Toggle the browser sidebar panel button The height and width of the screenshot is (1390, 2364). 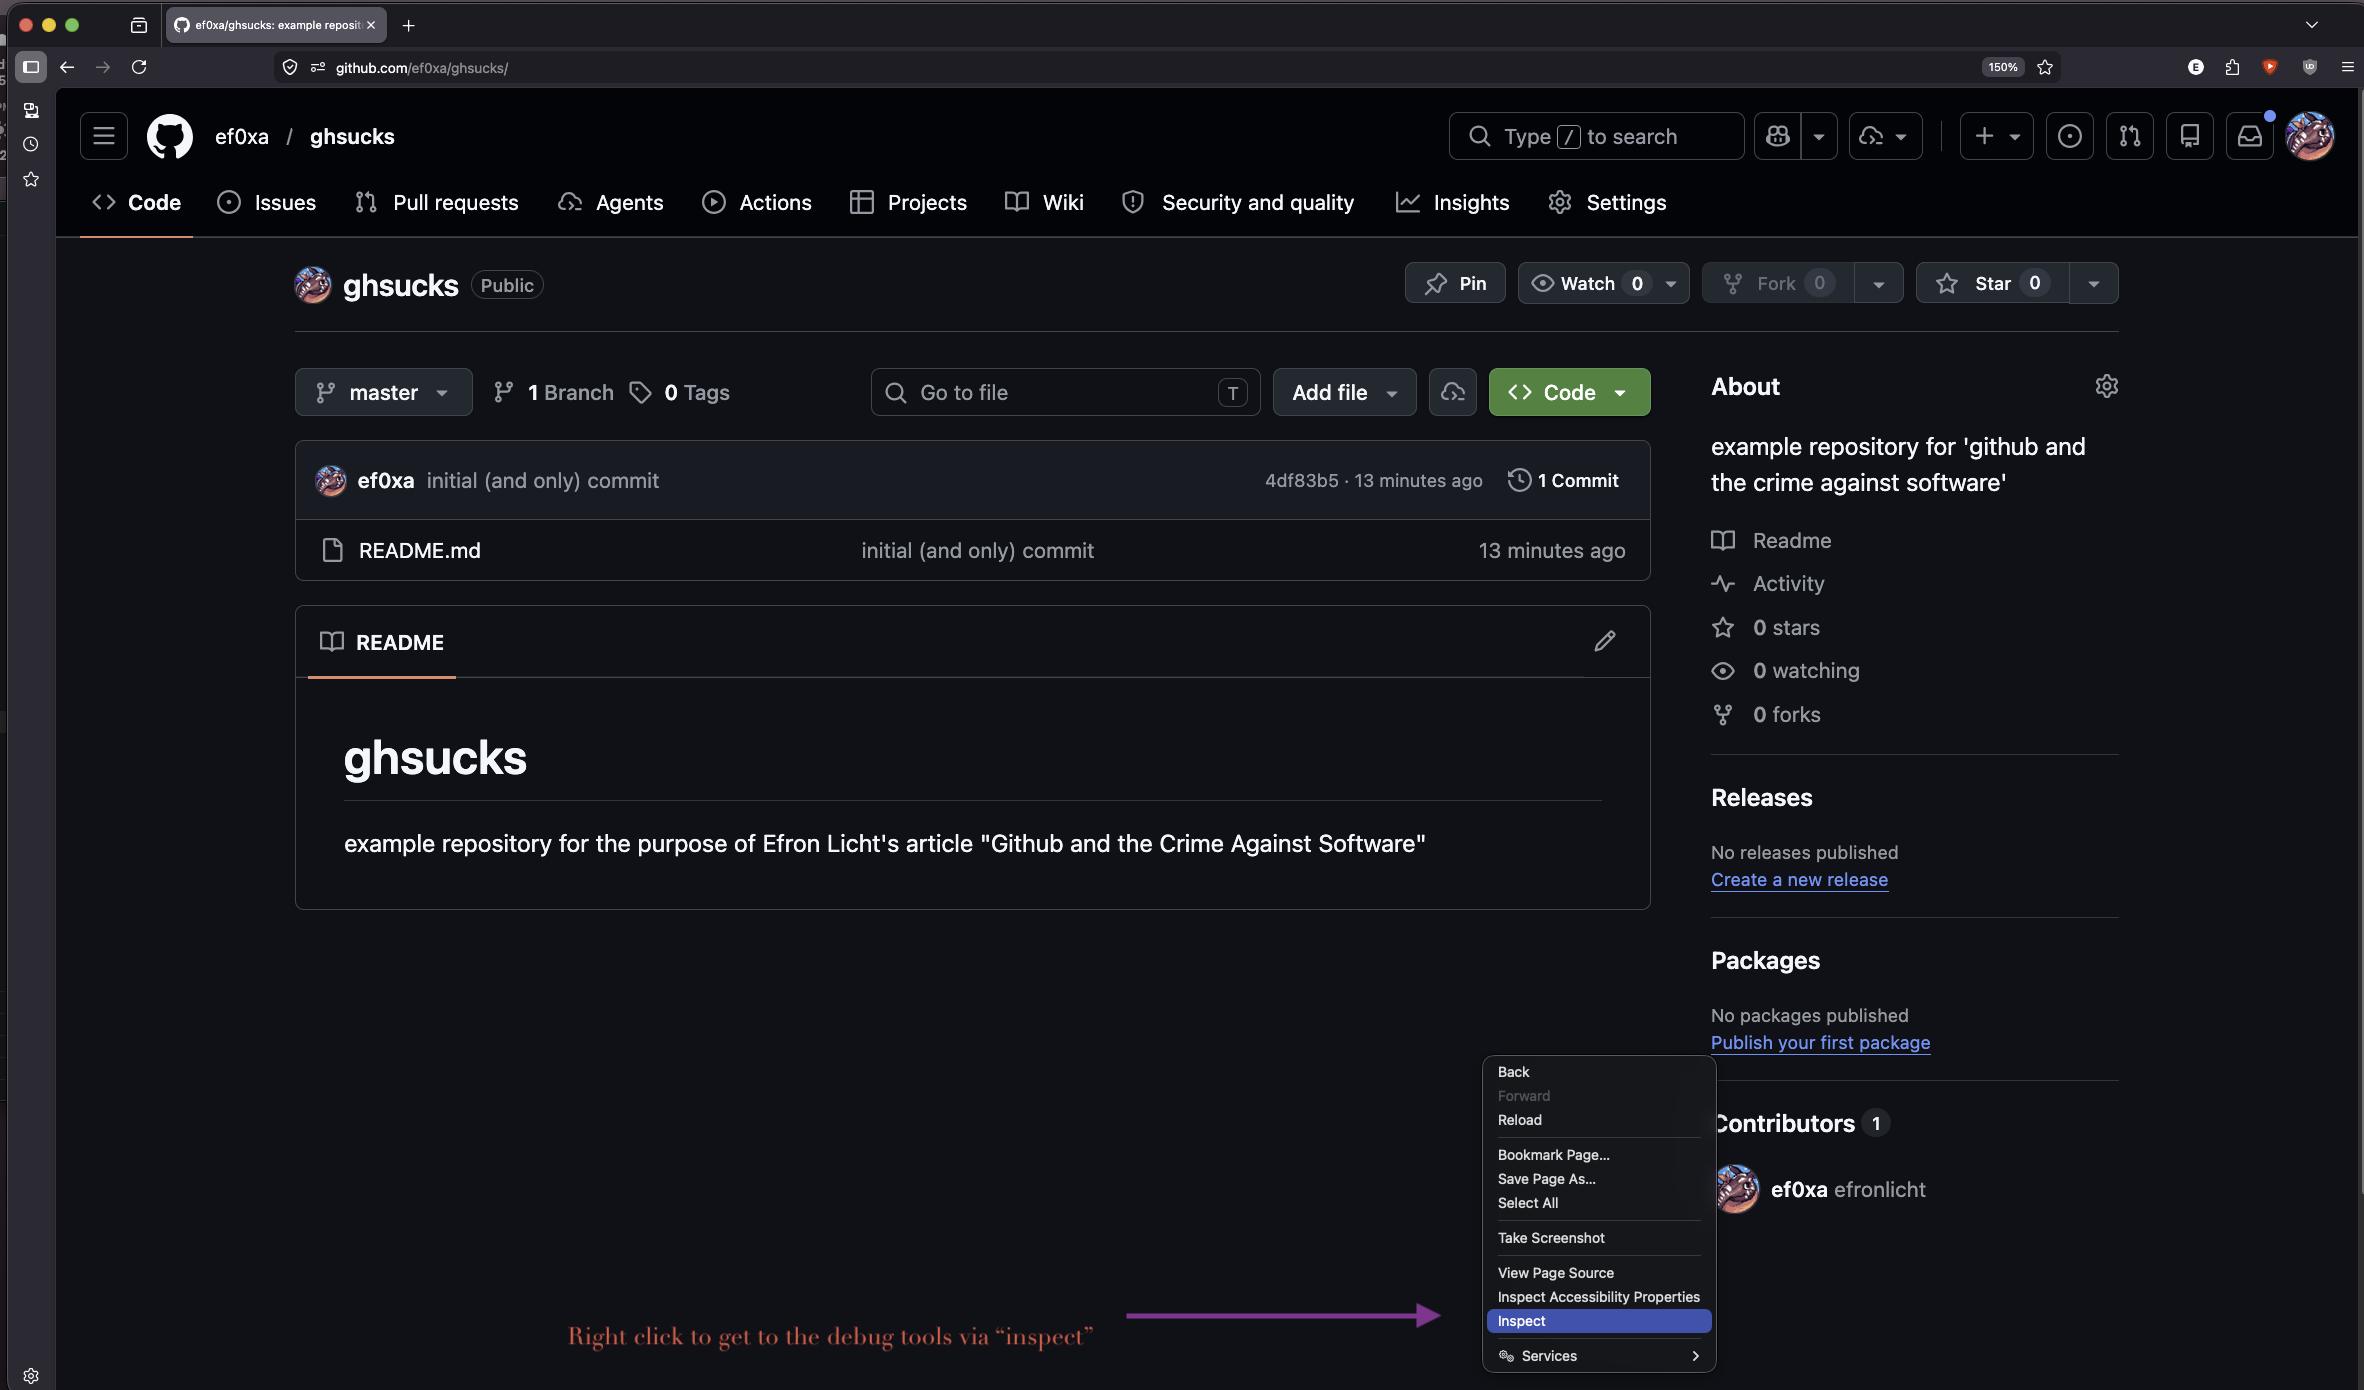(x=31, y=67)
